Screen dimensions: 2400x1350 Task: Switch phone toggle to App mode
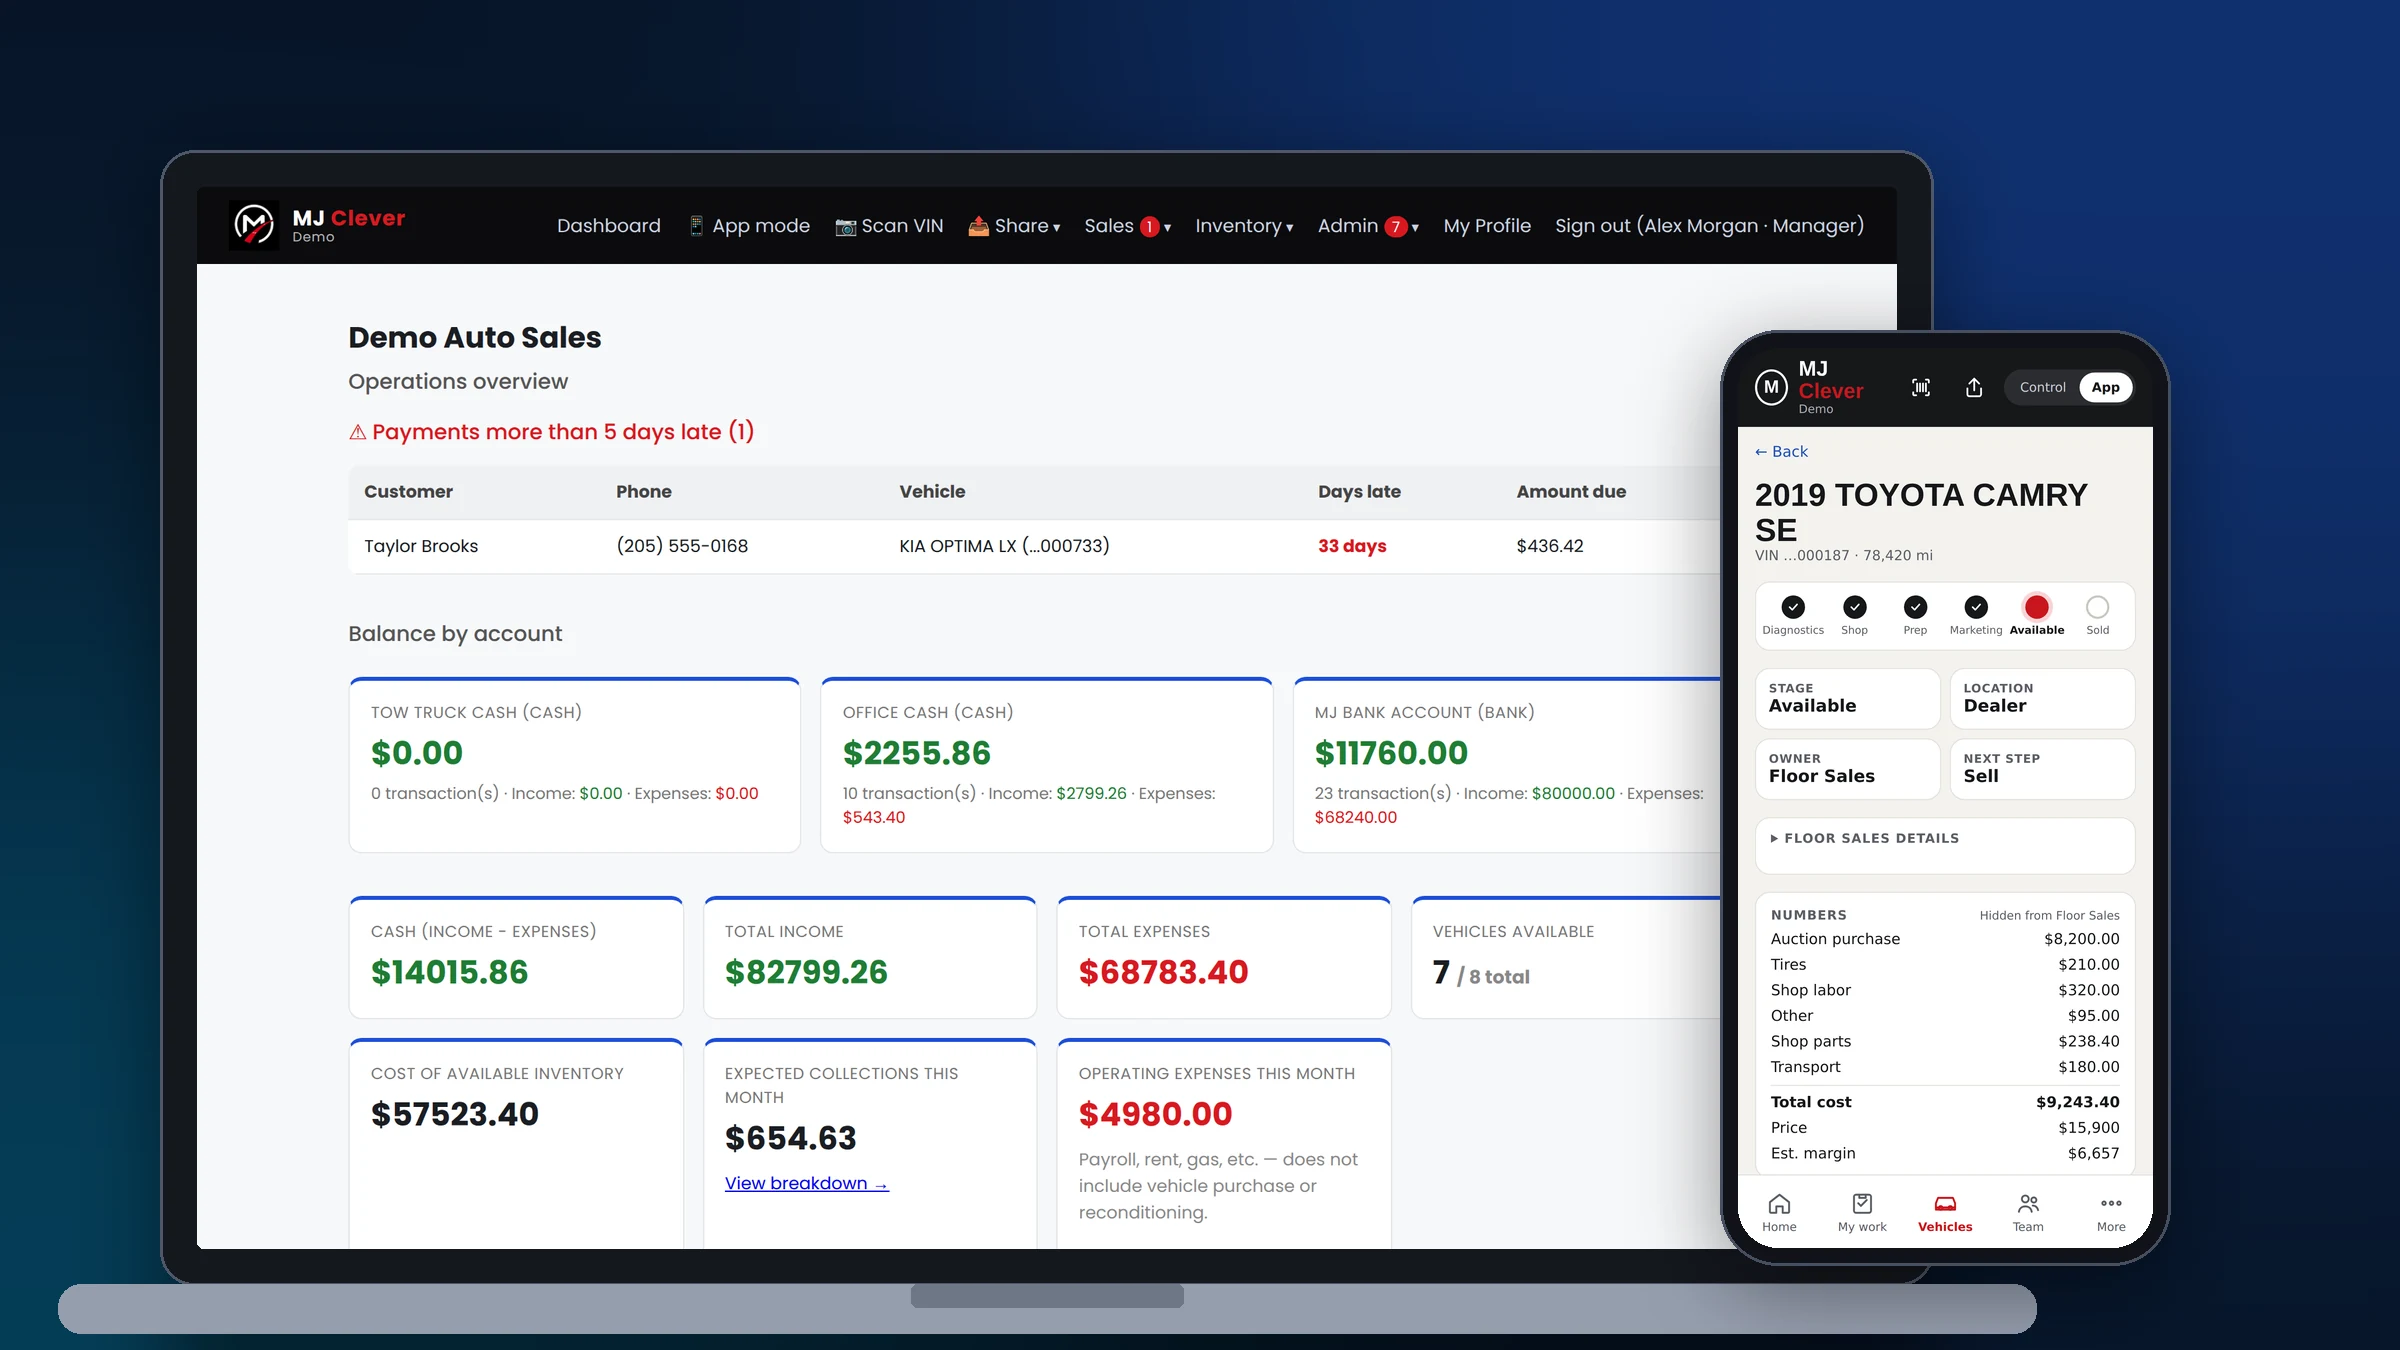[x=2105, y=387]
